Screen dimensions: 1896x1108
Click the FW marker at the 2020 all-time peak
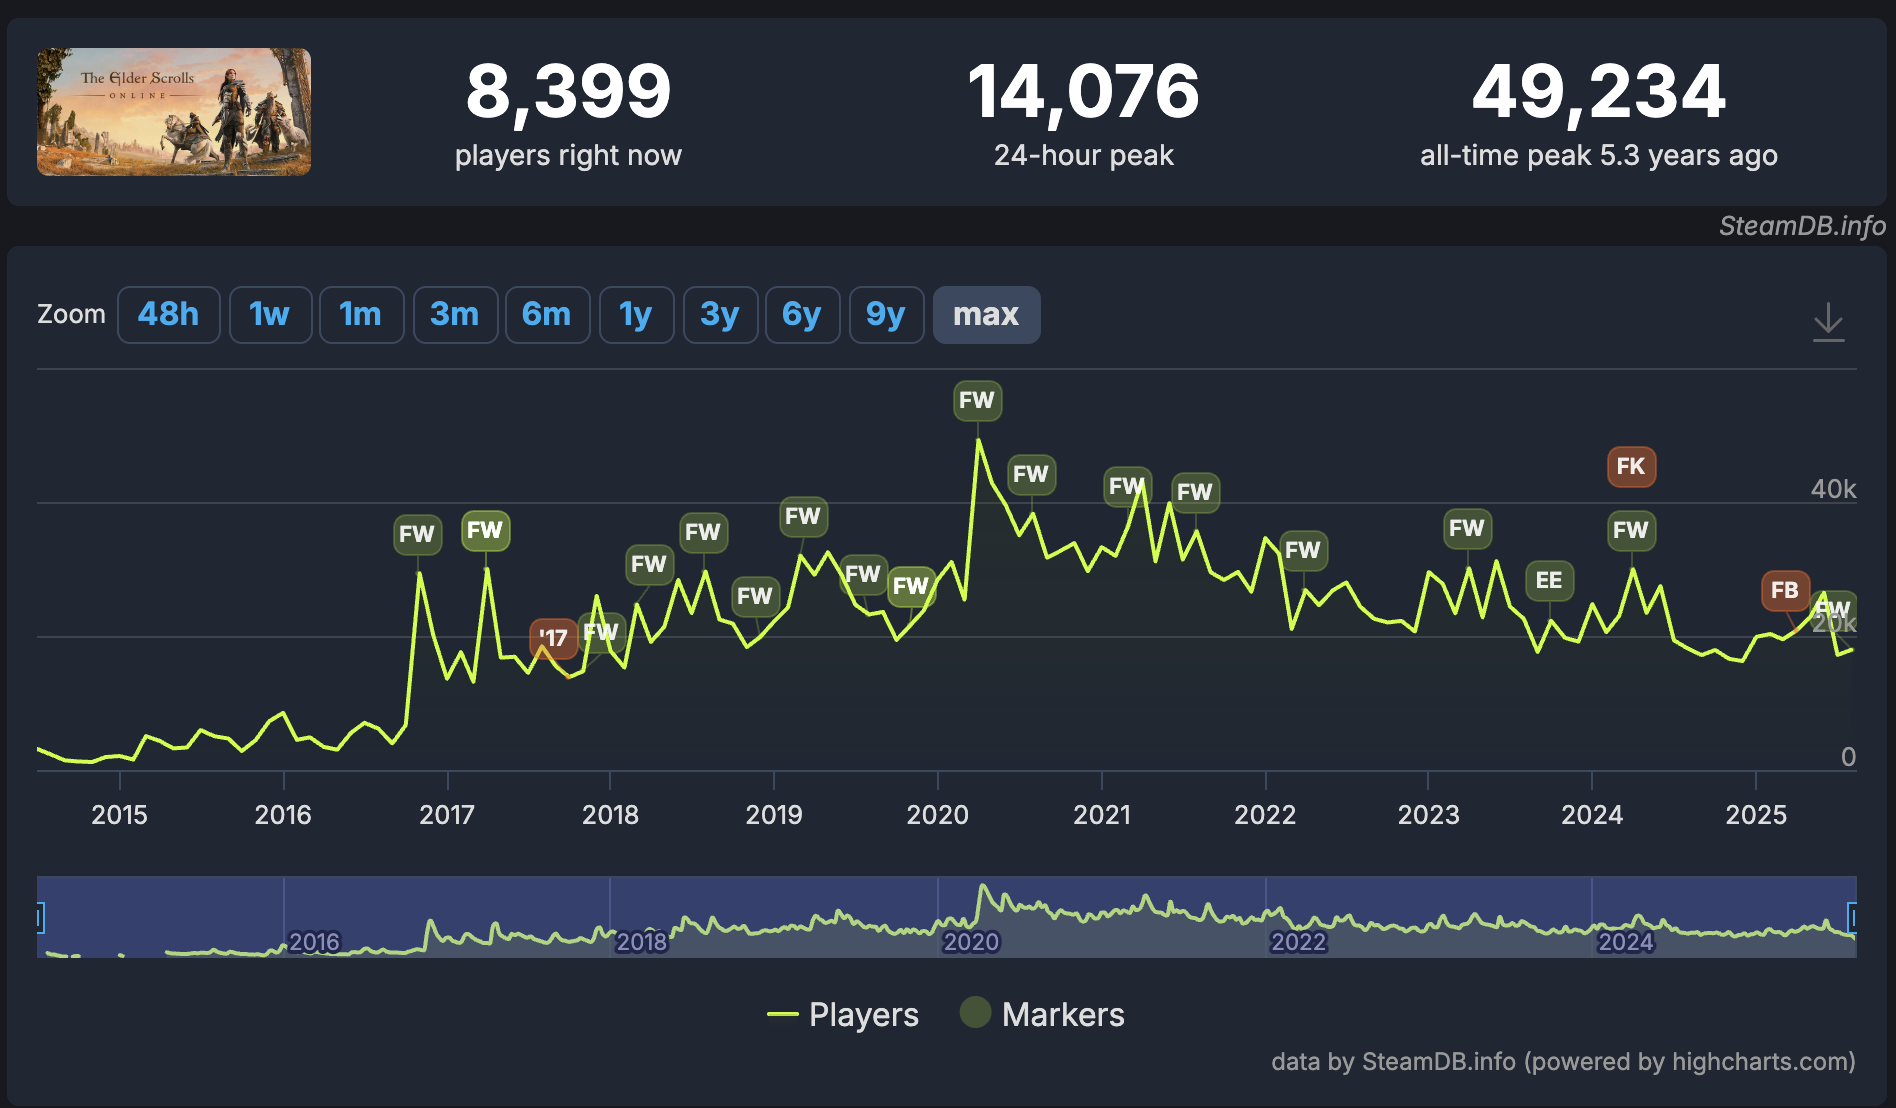tap(977, 400)
